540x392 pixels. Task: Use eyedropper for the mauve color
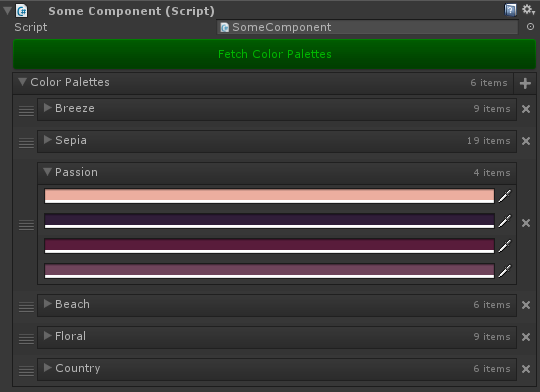(x=505, y=271)
